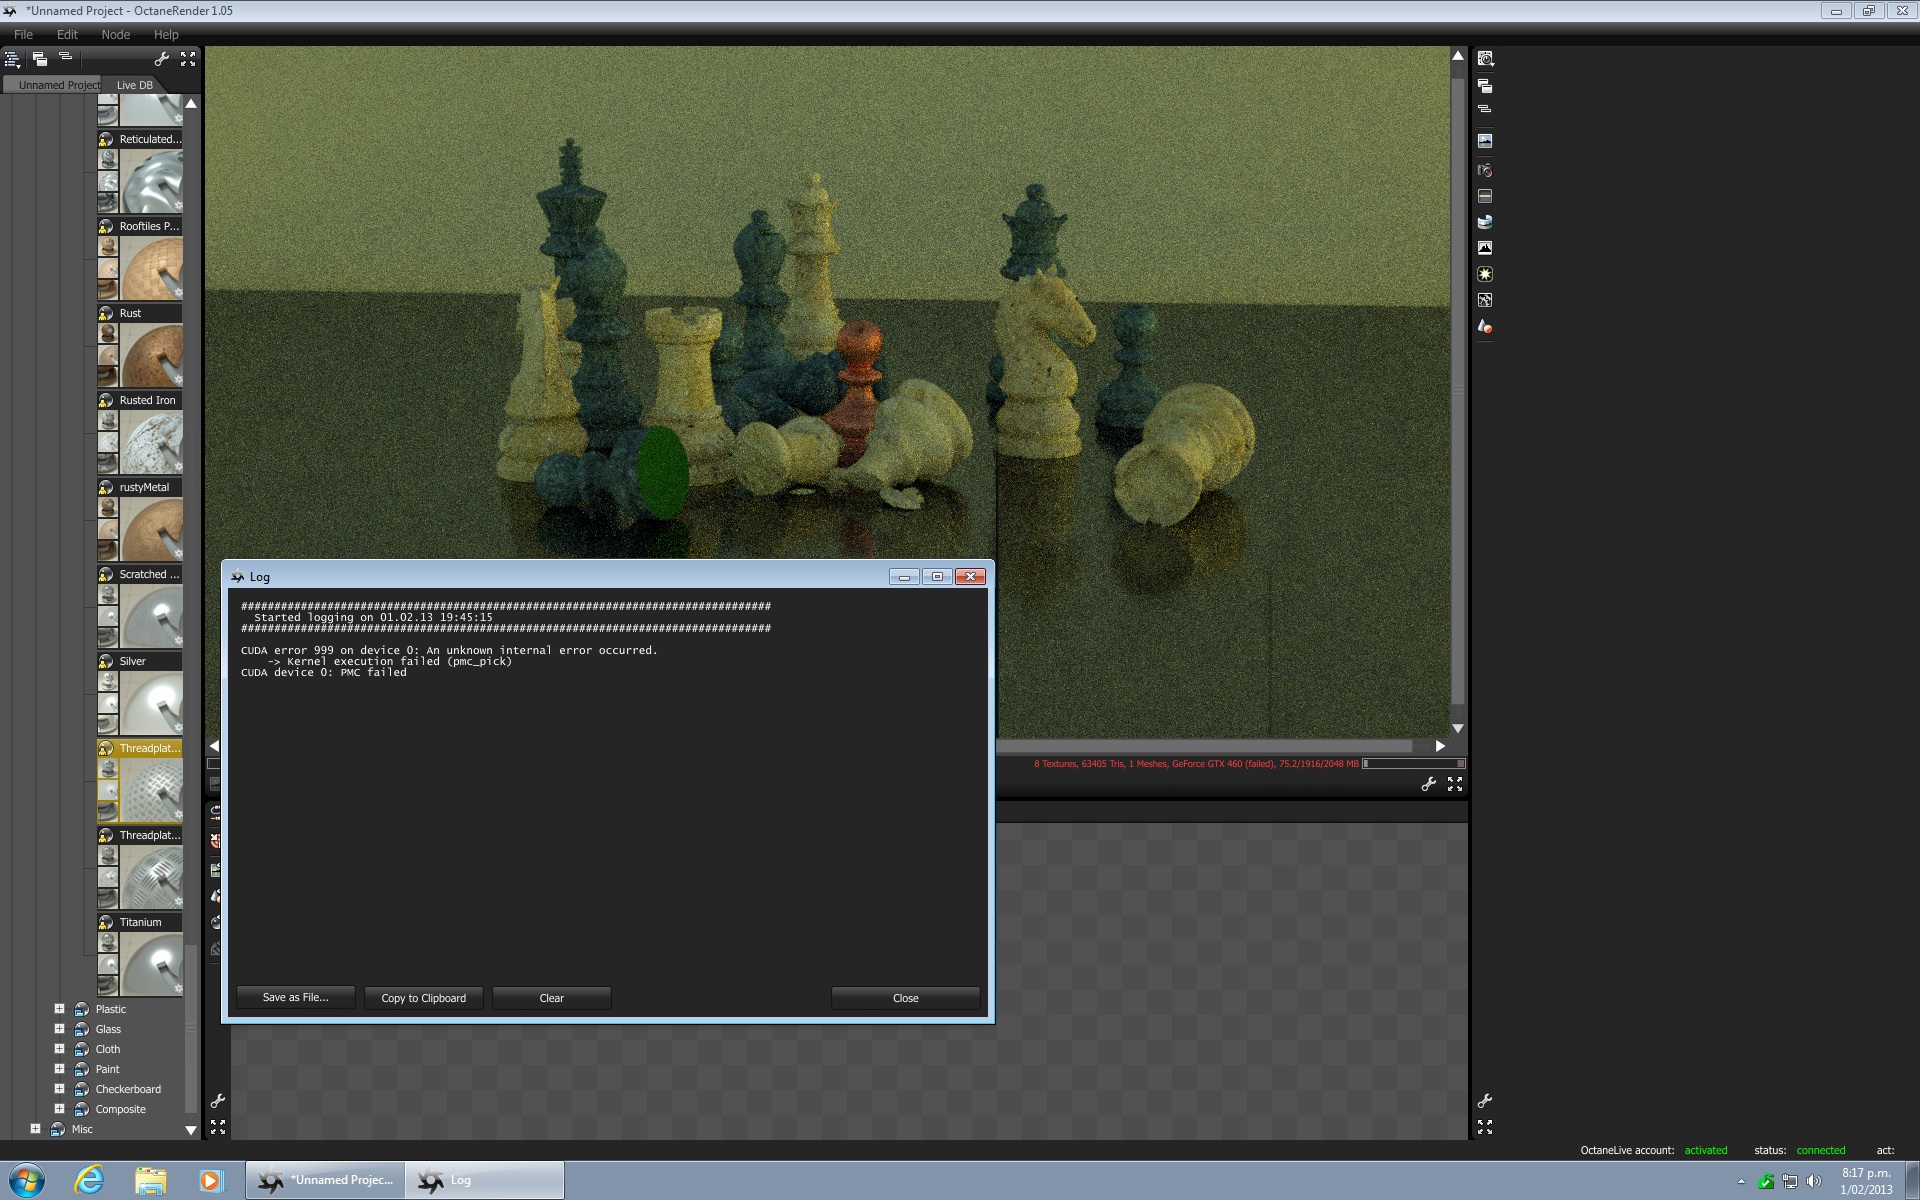
Task: Expand the Plastic materials category
Action: coord(59,1009)
